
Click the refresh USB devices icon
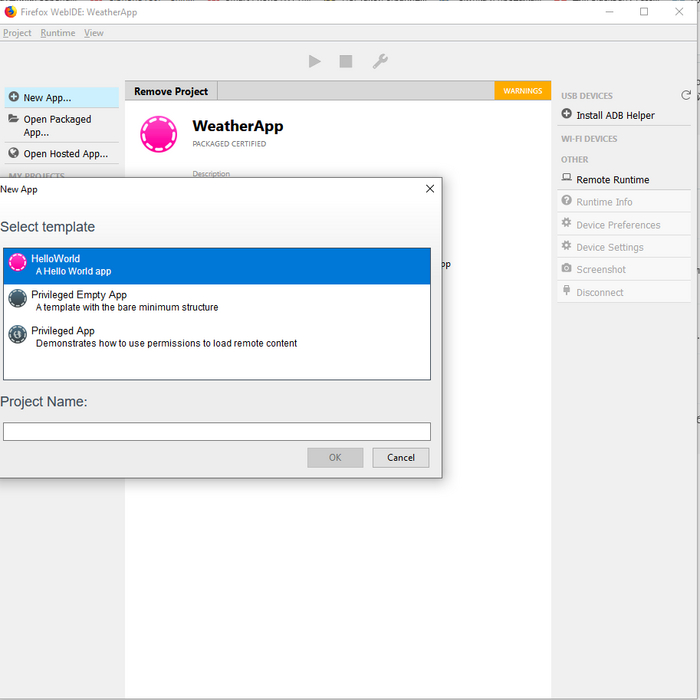click(x=686, y=95)
